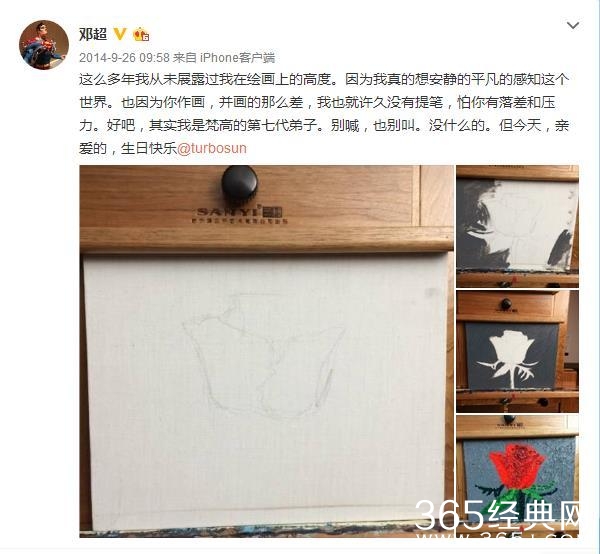The width and height of the screenshot is (600, 554).
Task: Click the 2014-9-26 09:58 timestamp
Action: (124, 57)
